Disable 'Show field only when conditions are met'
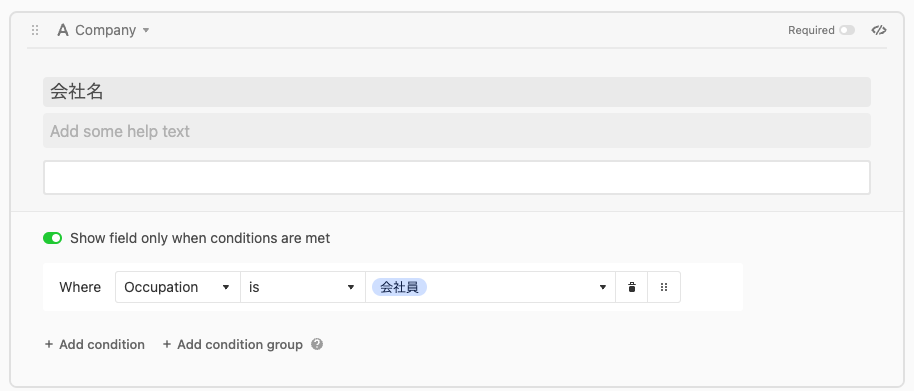Viewport: 914px width, 391px height. 52,238
